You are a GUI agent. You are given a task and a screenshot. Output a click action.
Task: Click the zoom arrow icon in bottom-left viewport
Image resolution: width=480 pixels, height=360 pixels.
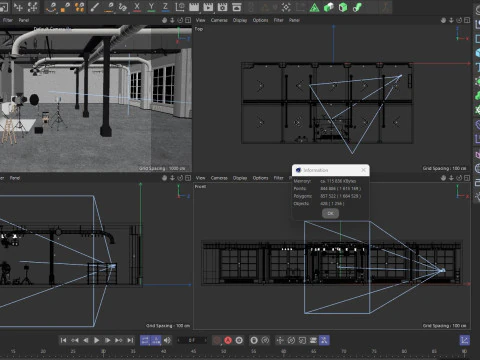(172, 178)
